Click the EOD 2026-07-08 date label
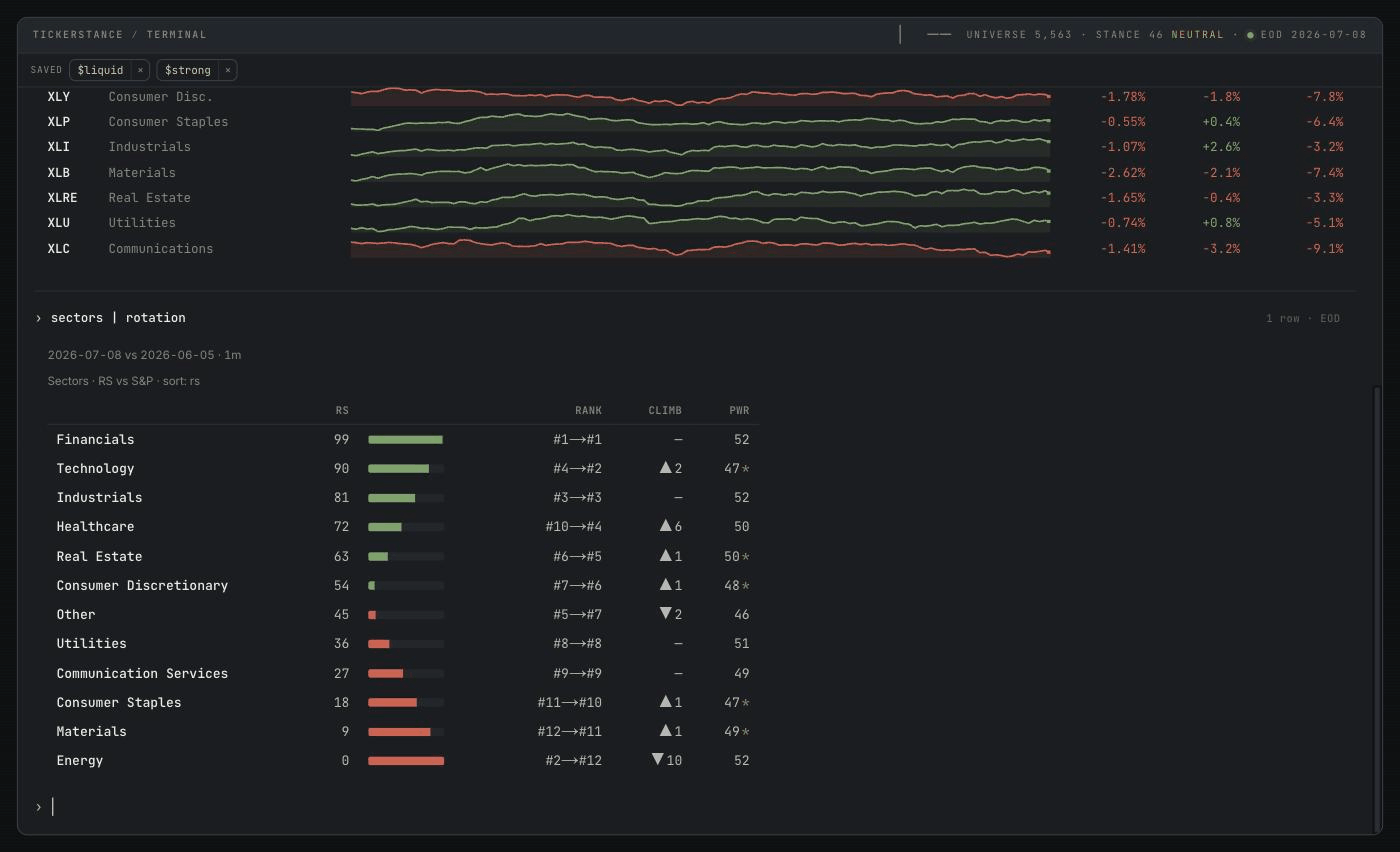Image resolution: width=1400 pixels, height=852 pixels. [x=1313, y=35]
